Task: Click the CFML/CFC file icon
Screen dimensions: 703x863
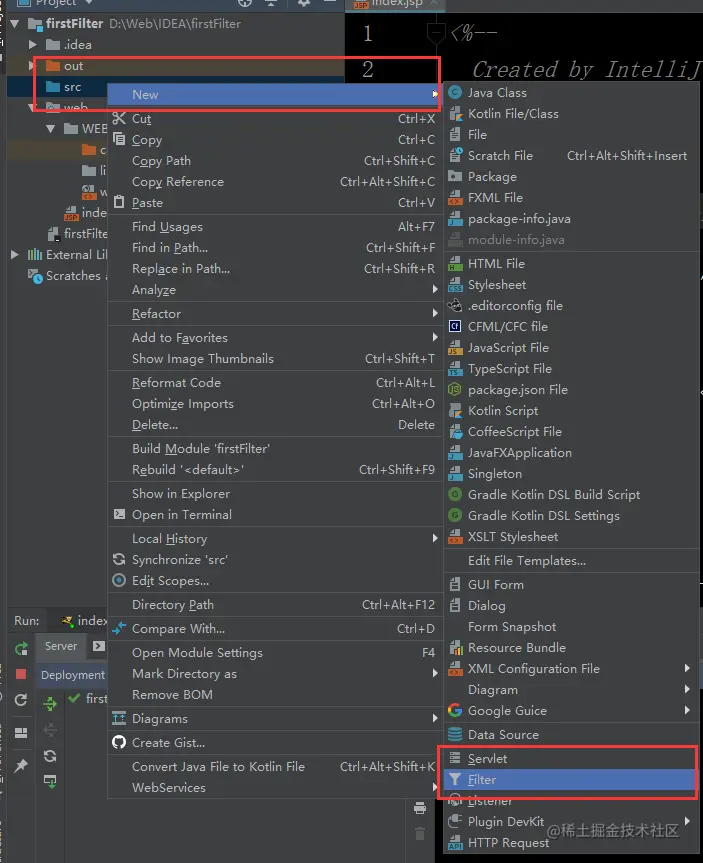Action: click(x=455, y=326)
